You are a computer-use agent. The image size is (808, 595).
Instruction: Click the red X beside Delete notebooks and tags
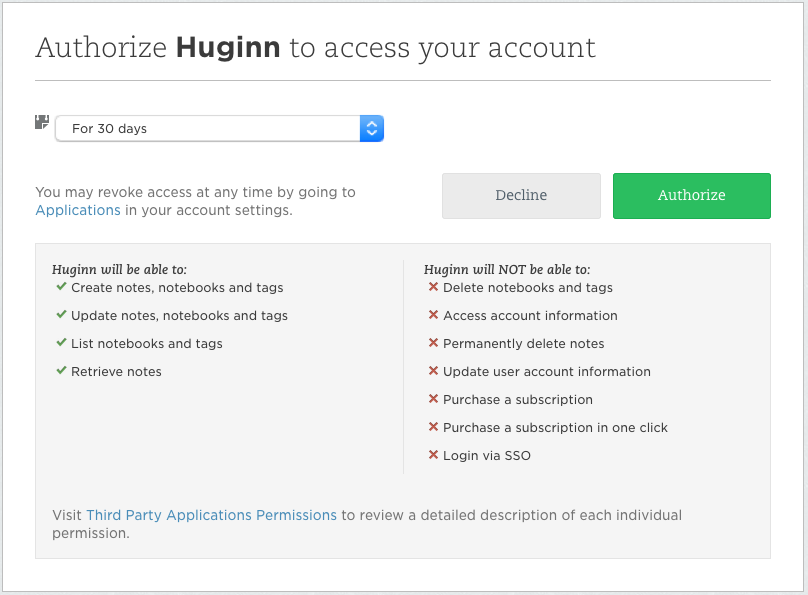pyautogui.click(x=431, y=287)
